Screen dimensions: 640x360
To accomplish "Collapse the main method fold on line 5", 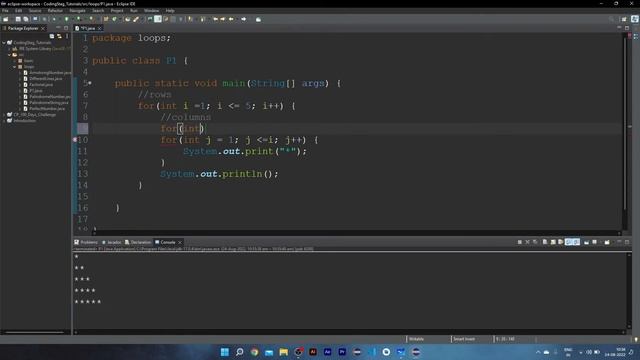I will point(90,83).
